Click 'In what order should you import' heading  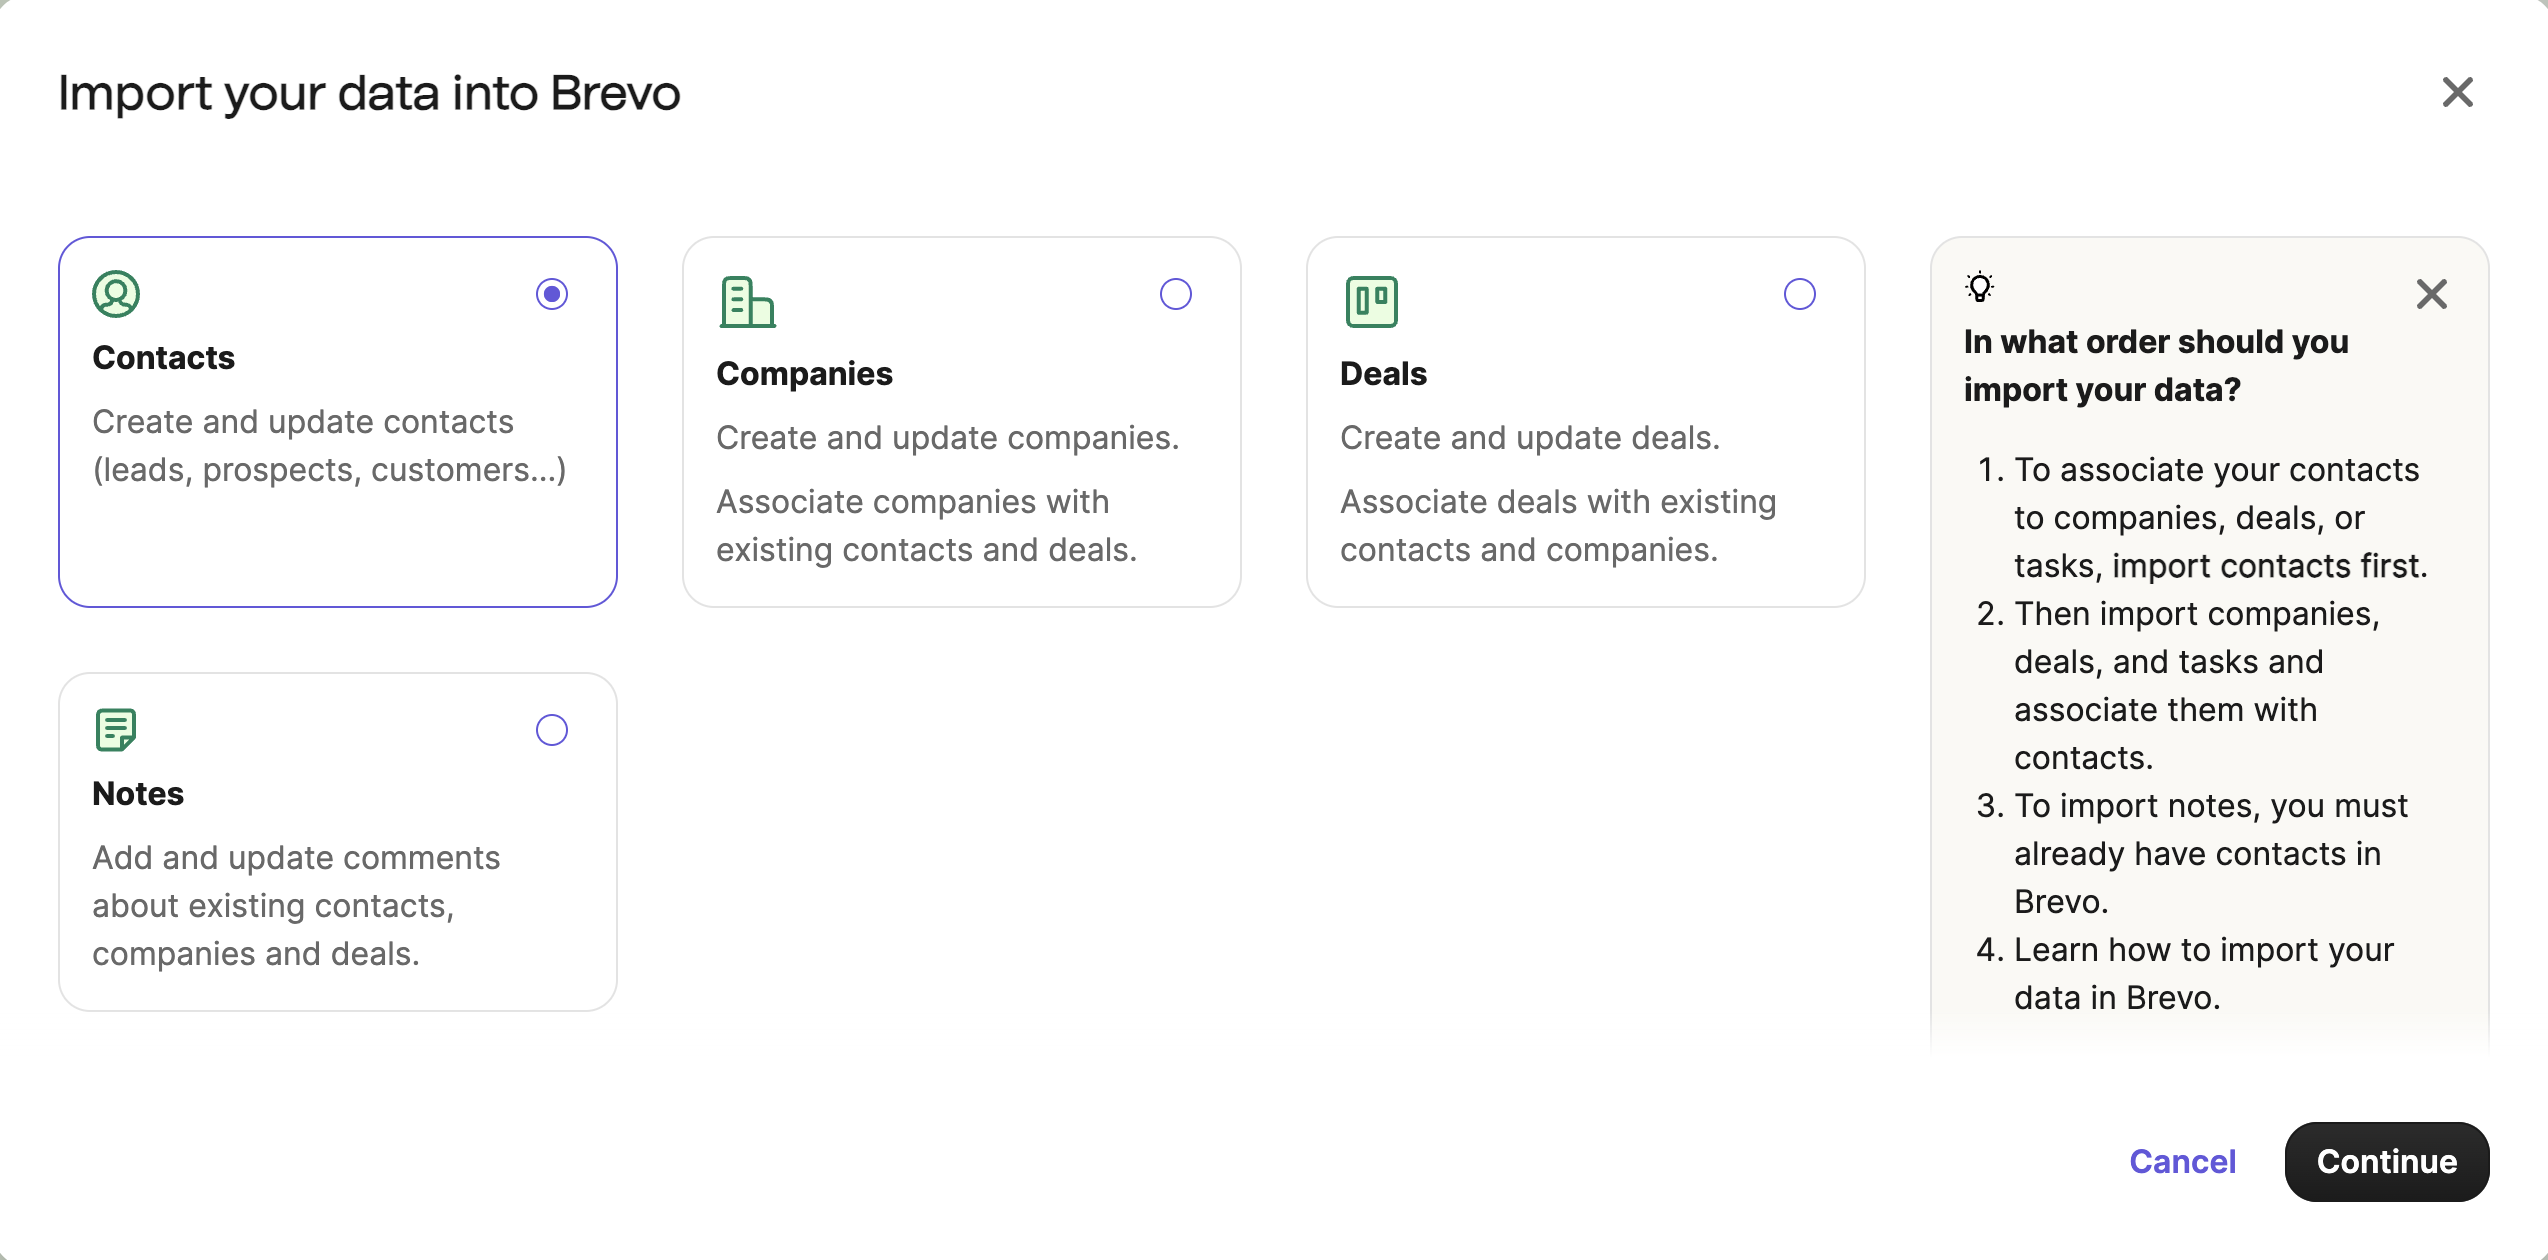click(2156, 366)
